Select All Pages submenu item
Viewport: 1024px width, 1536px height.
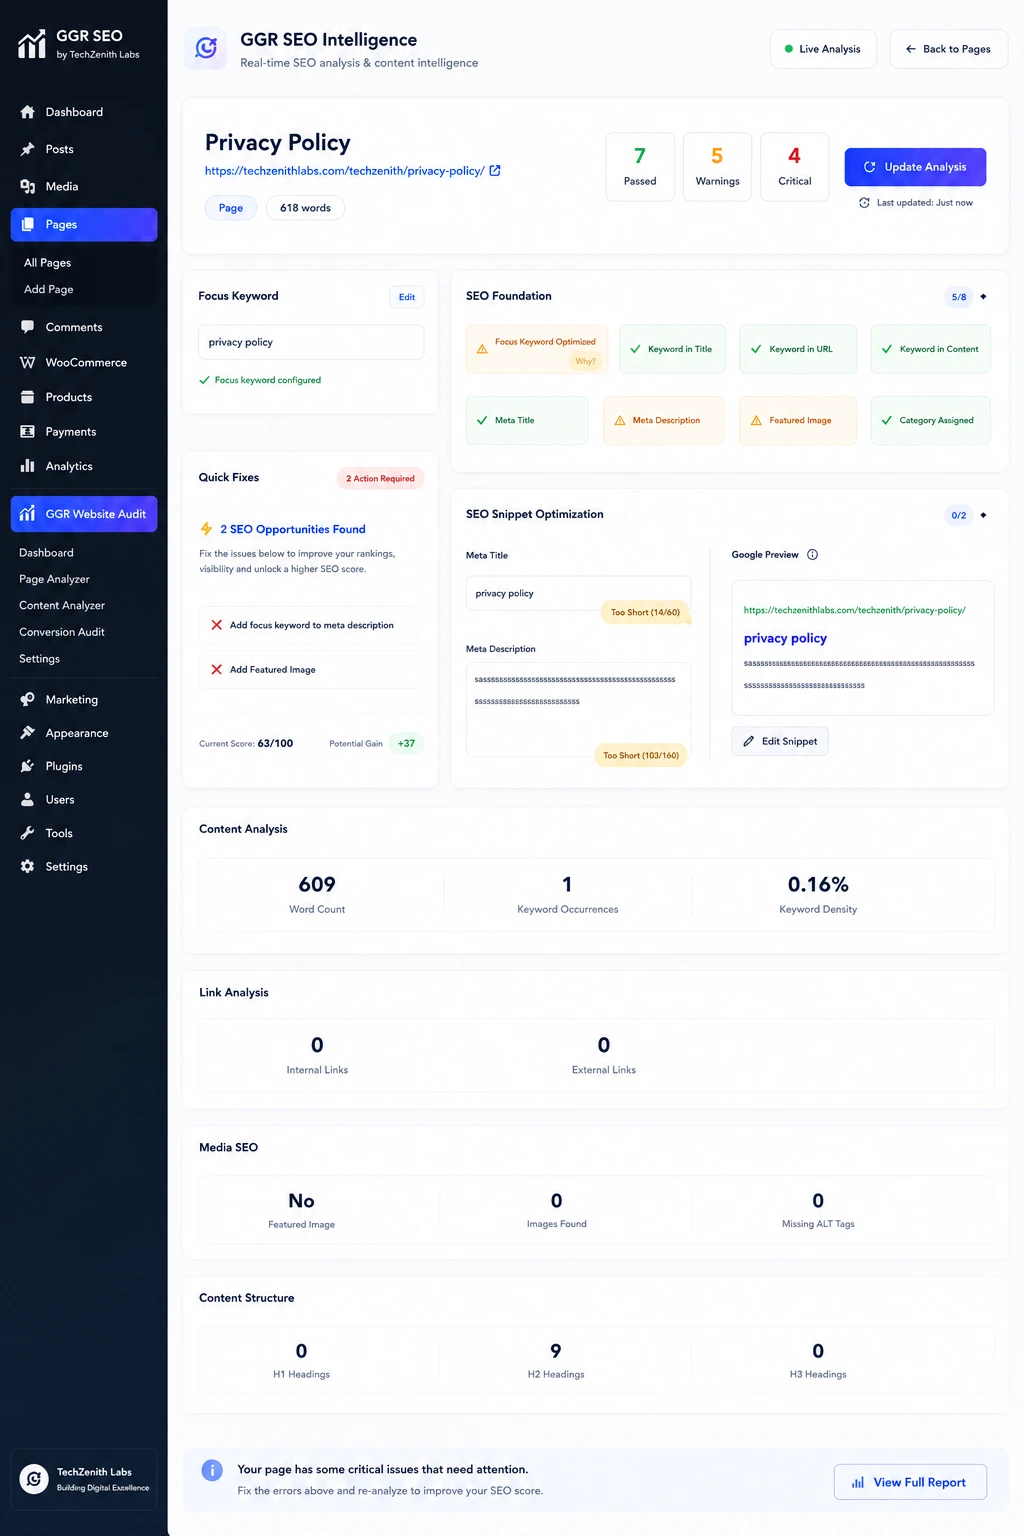point(48,263)
